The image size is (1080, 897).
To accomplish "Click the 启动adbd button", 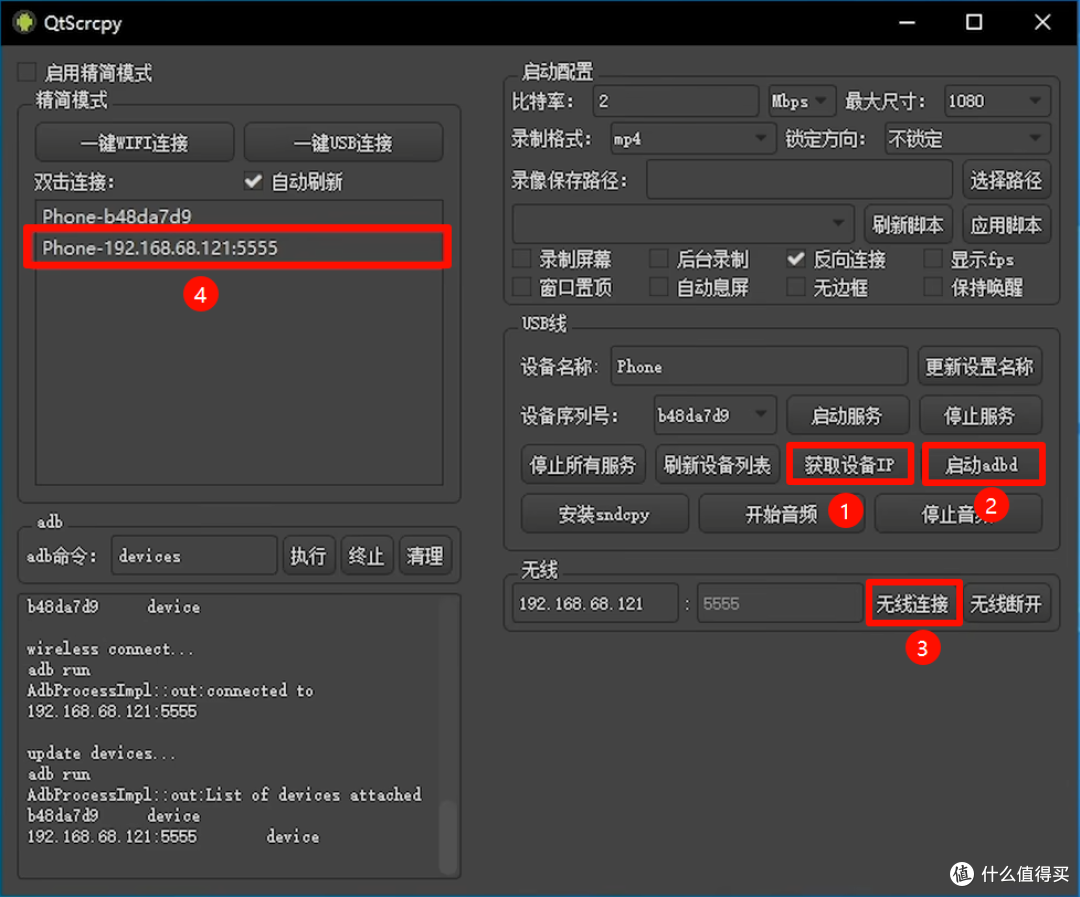I will pos(982,465).
